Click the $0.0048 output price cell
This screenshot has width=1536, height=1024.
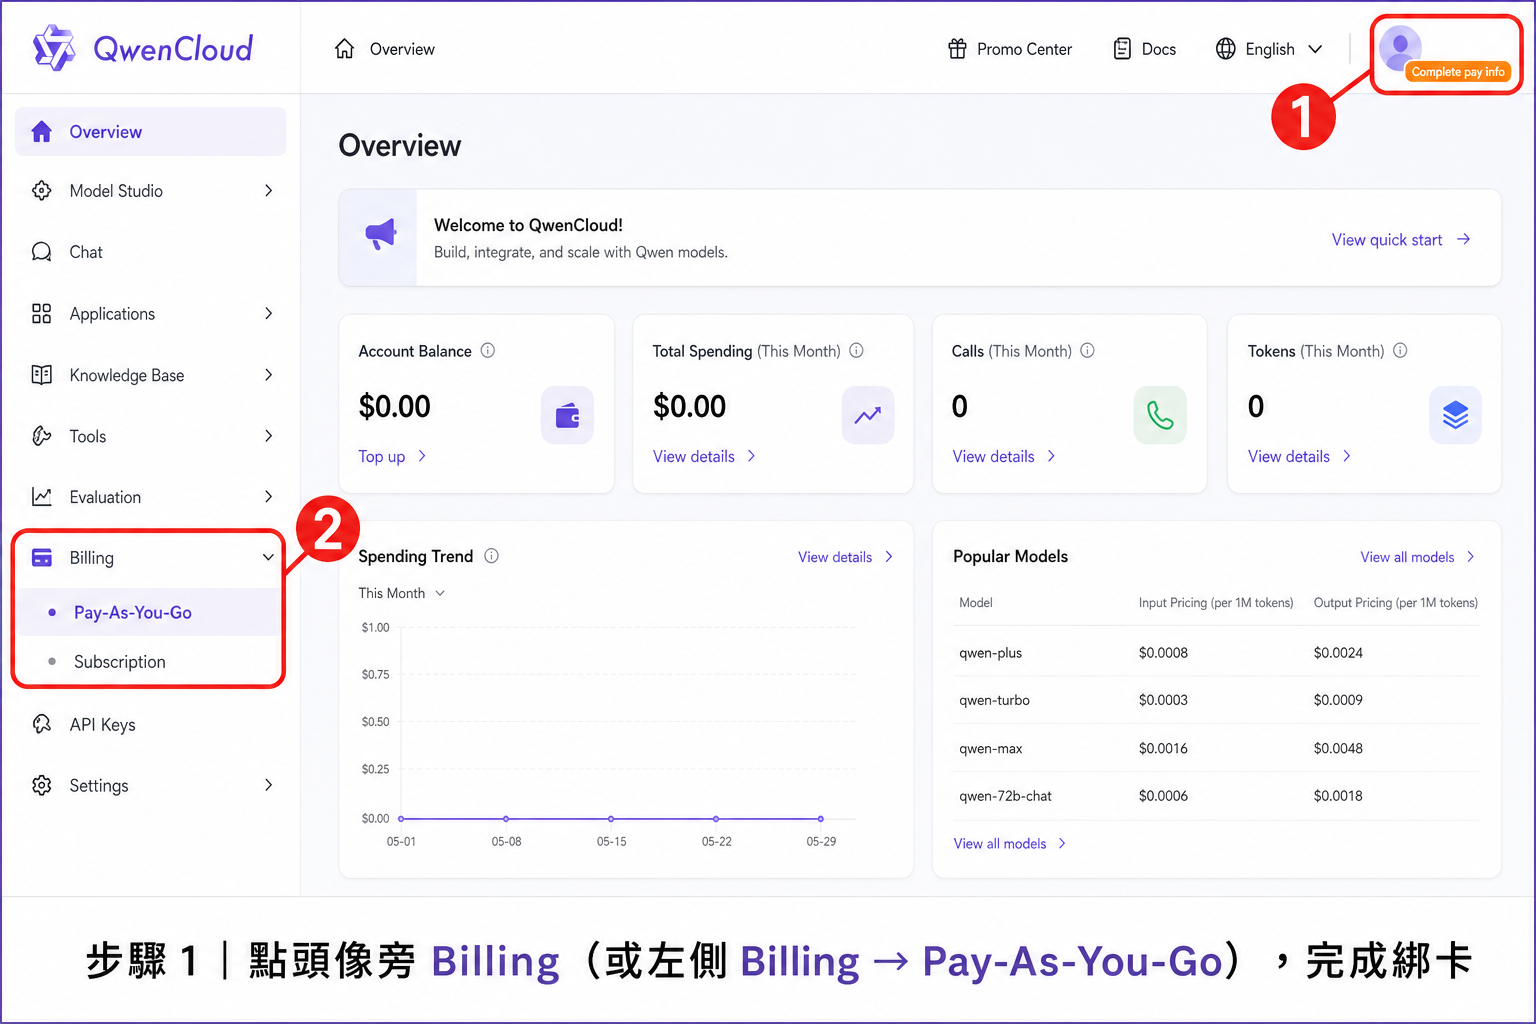(1338, 748)
